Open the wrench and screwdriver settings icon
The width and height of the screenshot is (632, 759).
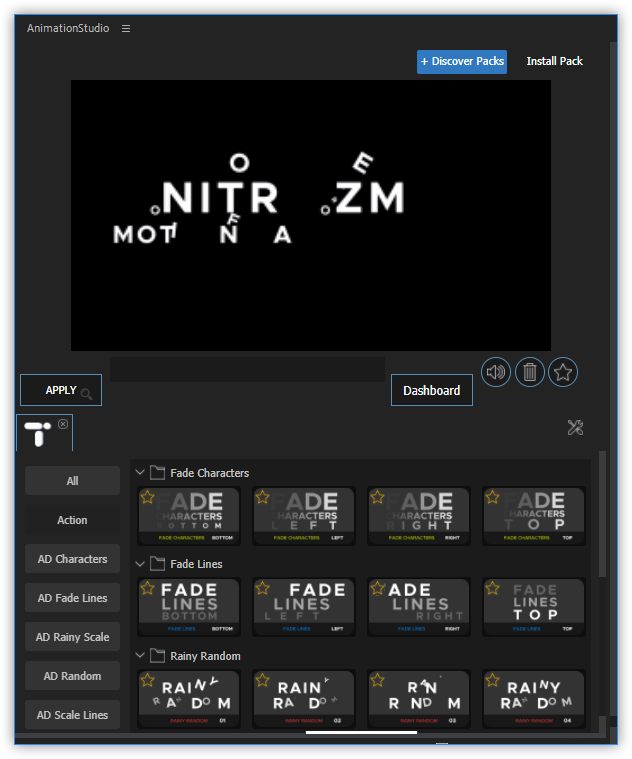click(x=575, y=427)
